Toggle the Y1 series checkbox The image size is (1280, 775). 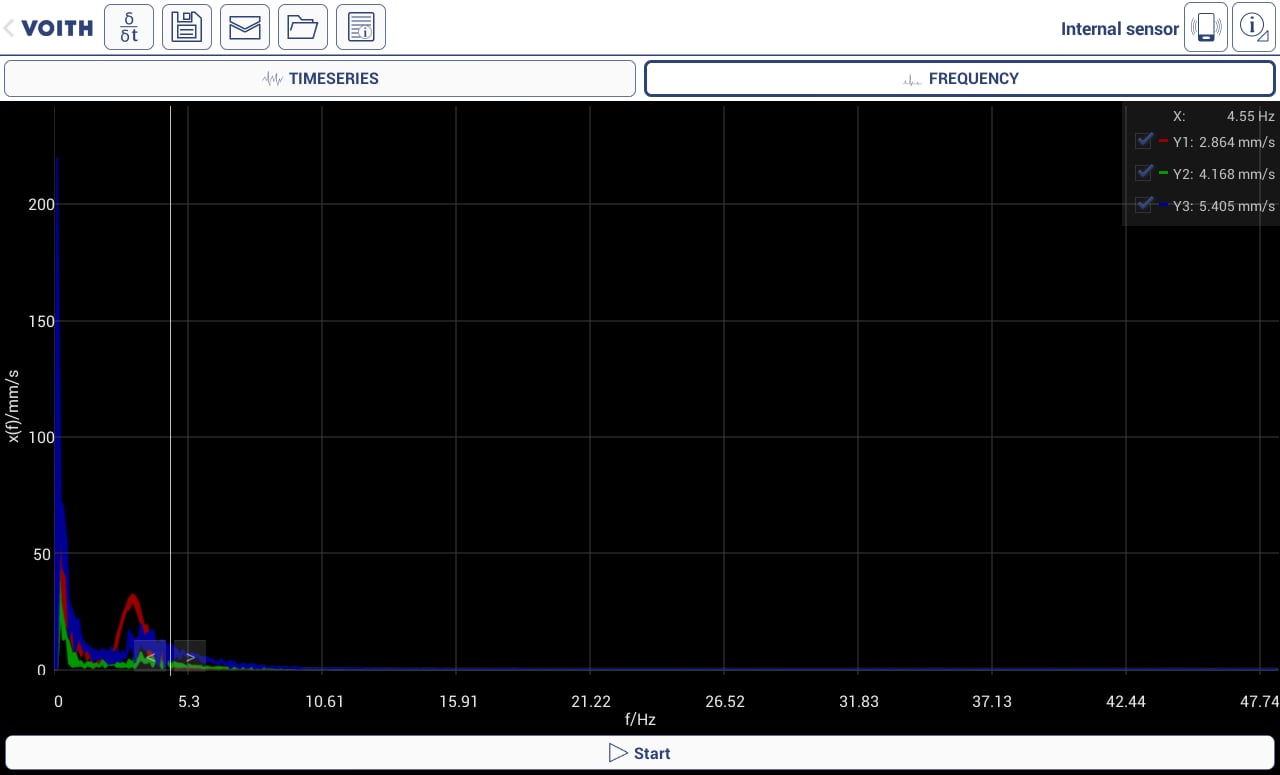(1144, 141)
